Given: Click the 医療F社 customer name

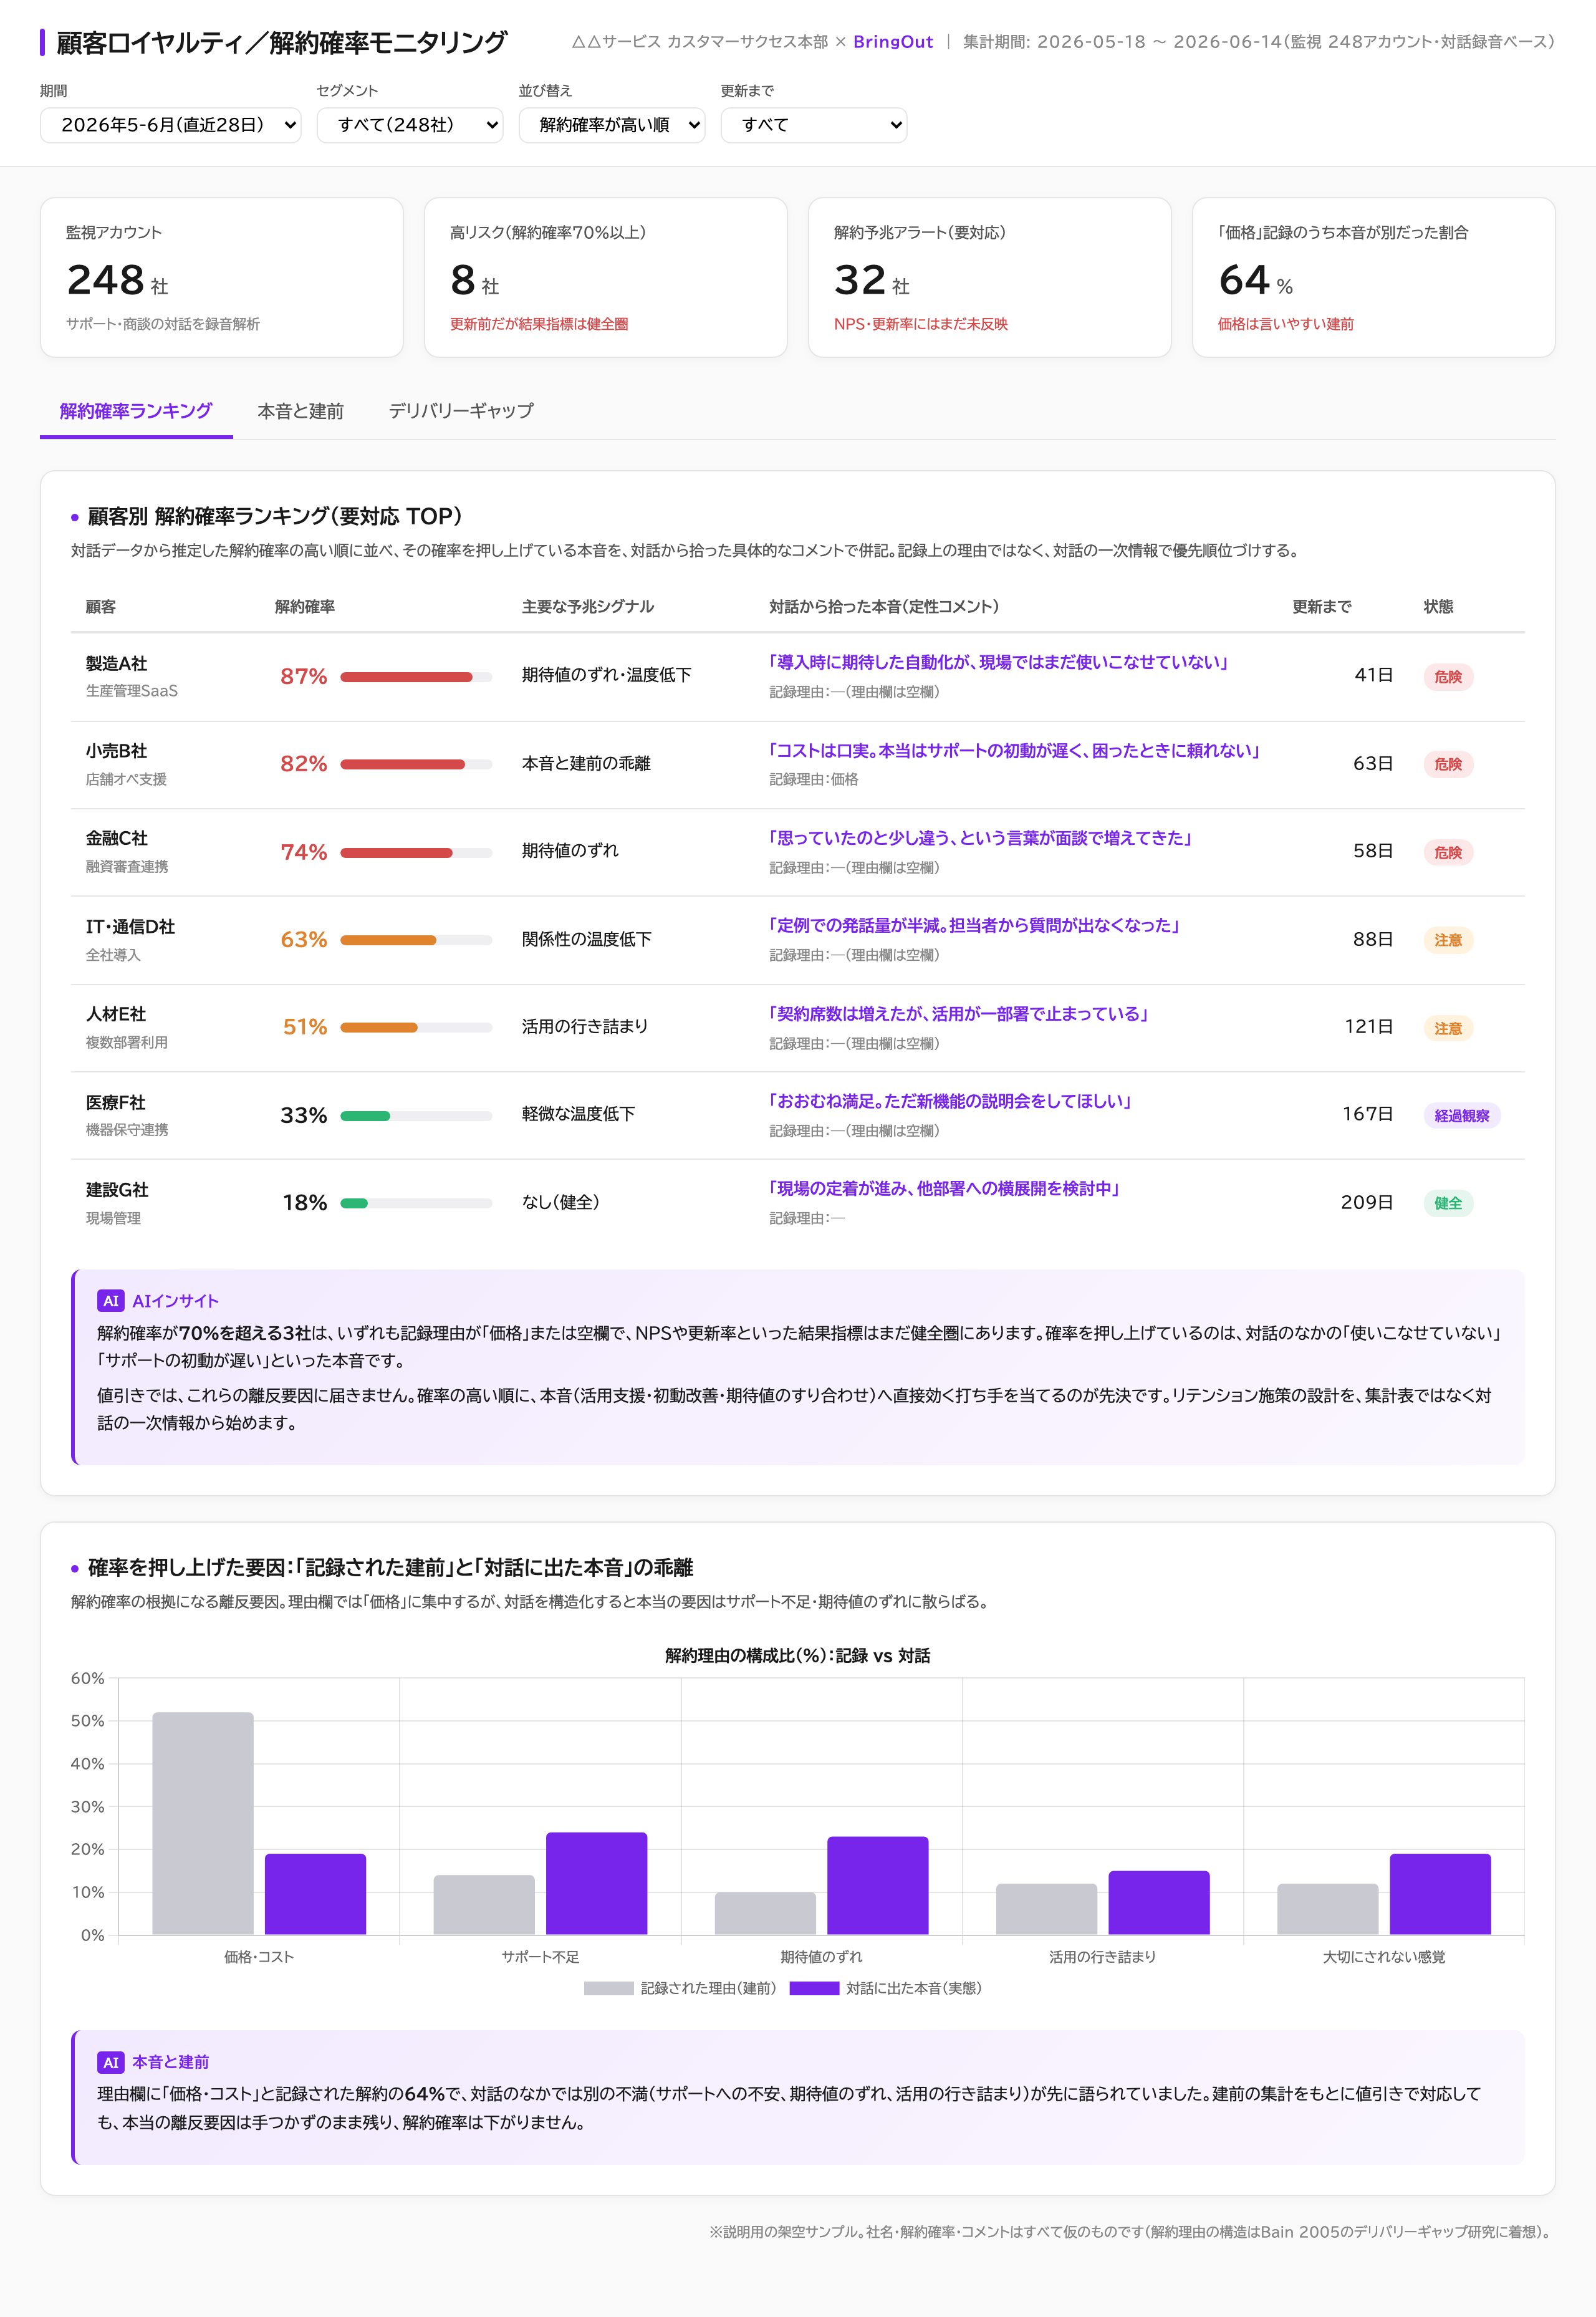Looking at the screenshot, I should 116,1102.
